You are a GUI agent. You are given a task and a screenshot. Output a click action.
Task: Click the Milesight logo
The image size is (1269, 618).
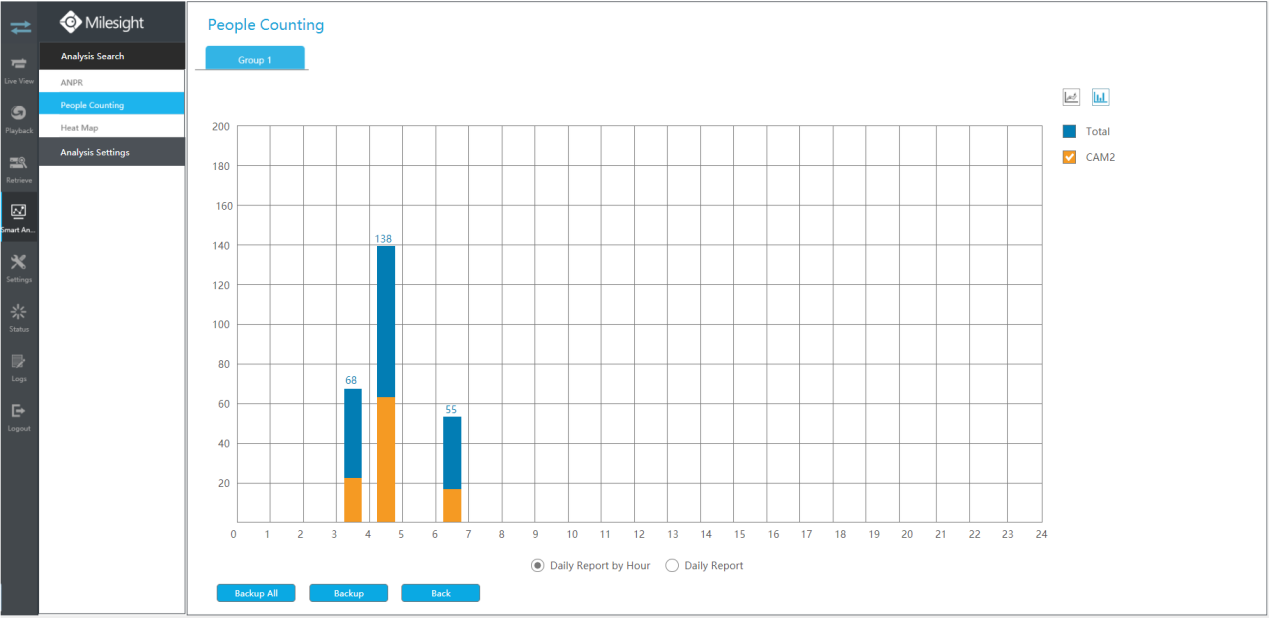point(102,22)
